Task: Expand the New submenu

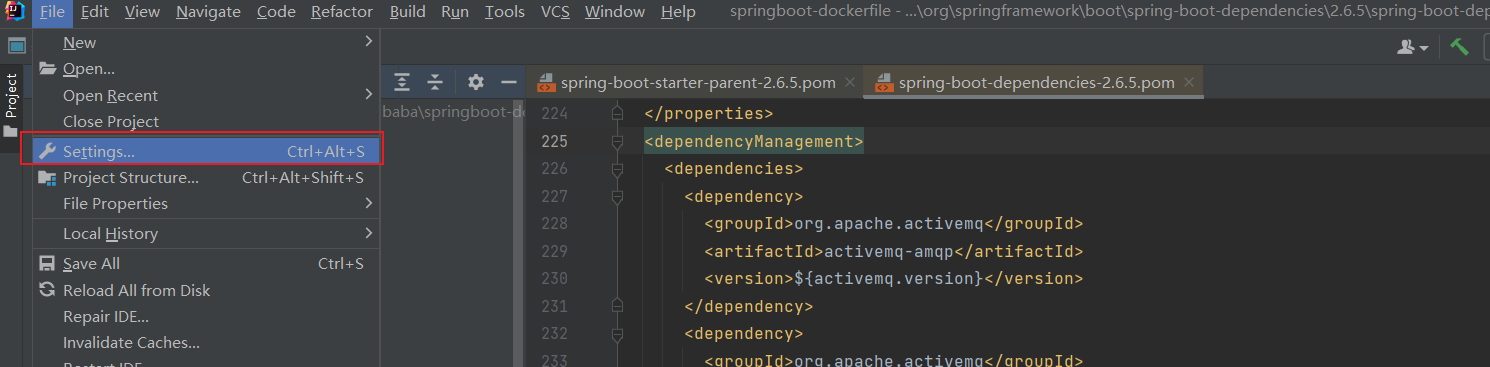Action: [x=206, y=42]
